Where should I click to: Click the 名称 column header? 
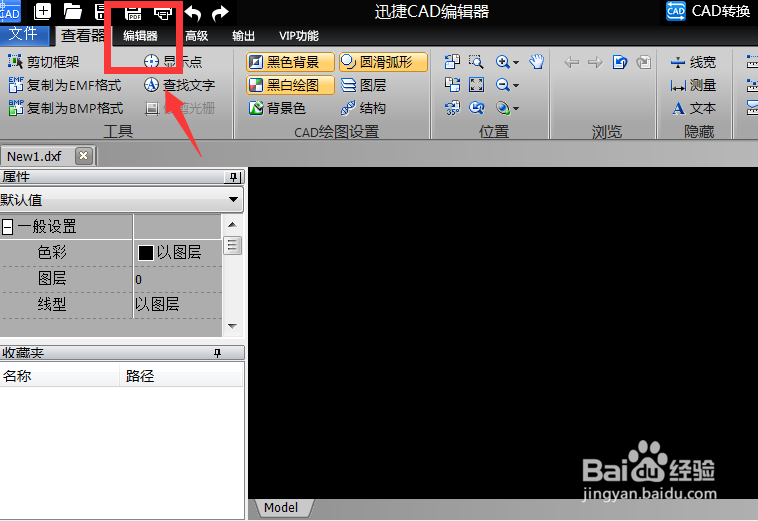59,376
